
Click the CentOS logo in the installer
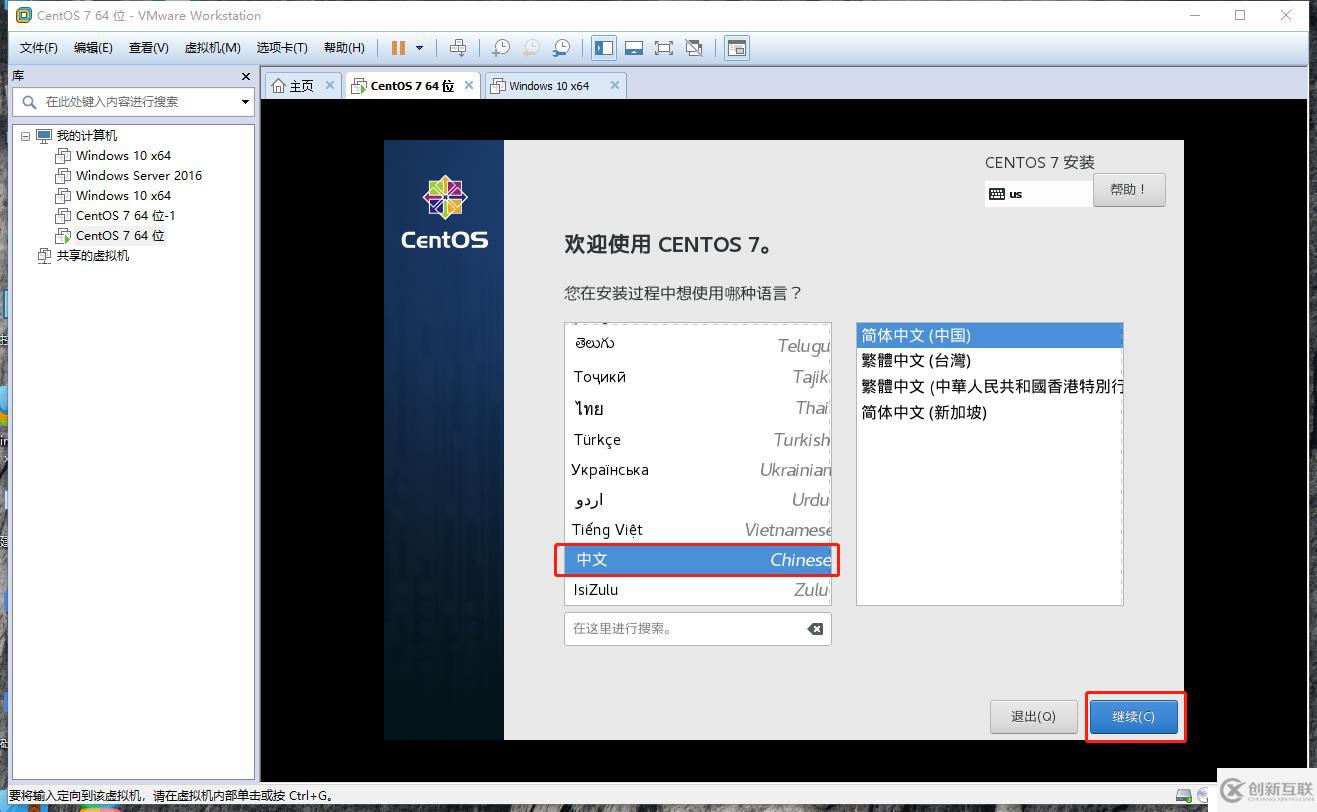[x=444, y=213]
